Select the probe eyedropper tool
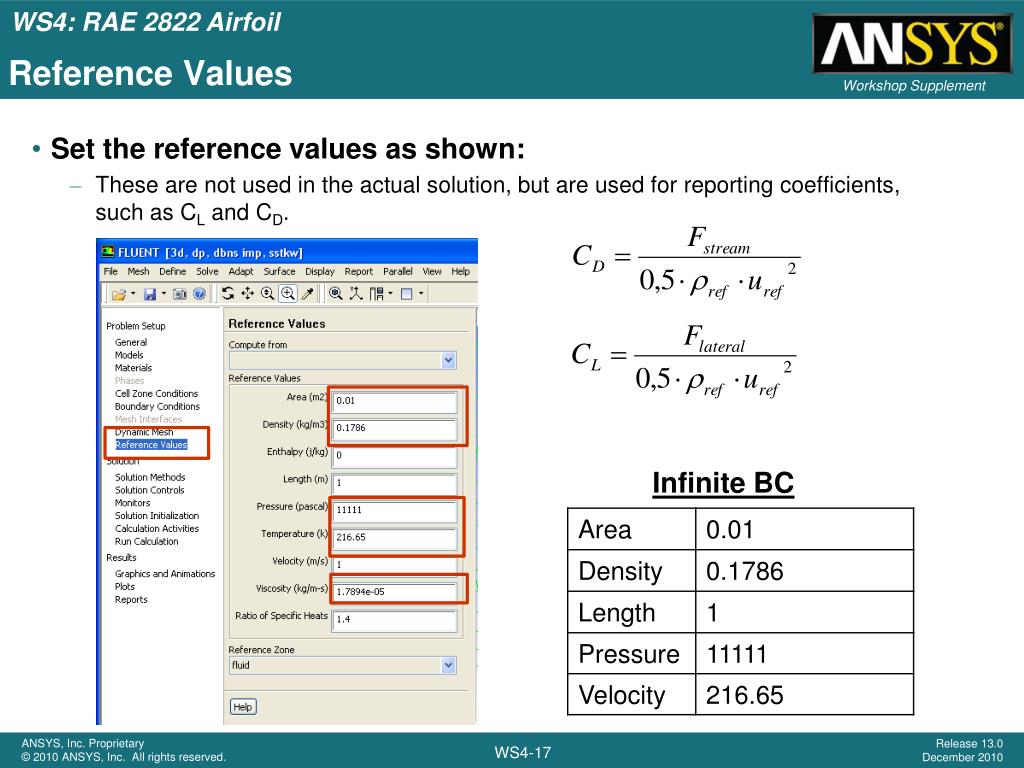 307,293
